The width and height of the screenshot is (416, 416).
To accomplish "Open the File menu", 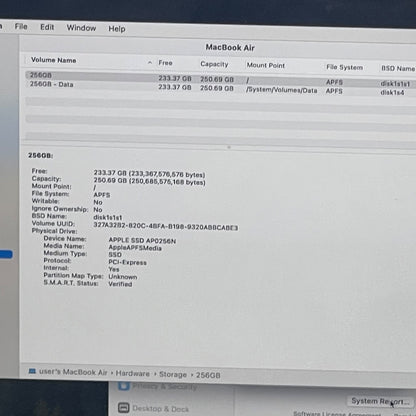I will point(21,26).
